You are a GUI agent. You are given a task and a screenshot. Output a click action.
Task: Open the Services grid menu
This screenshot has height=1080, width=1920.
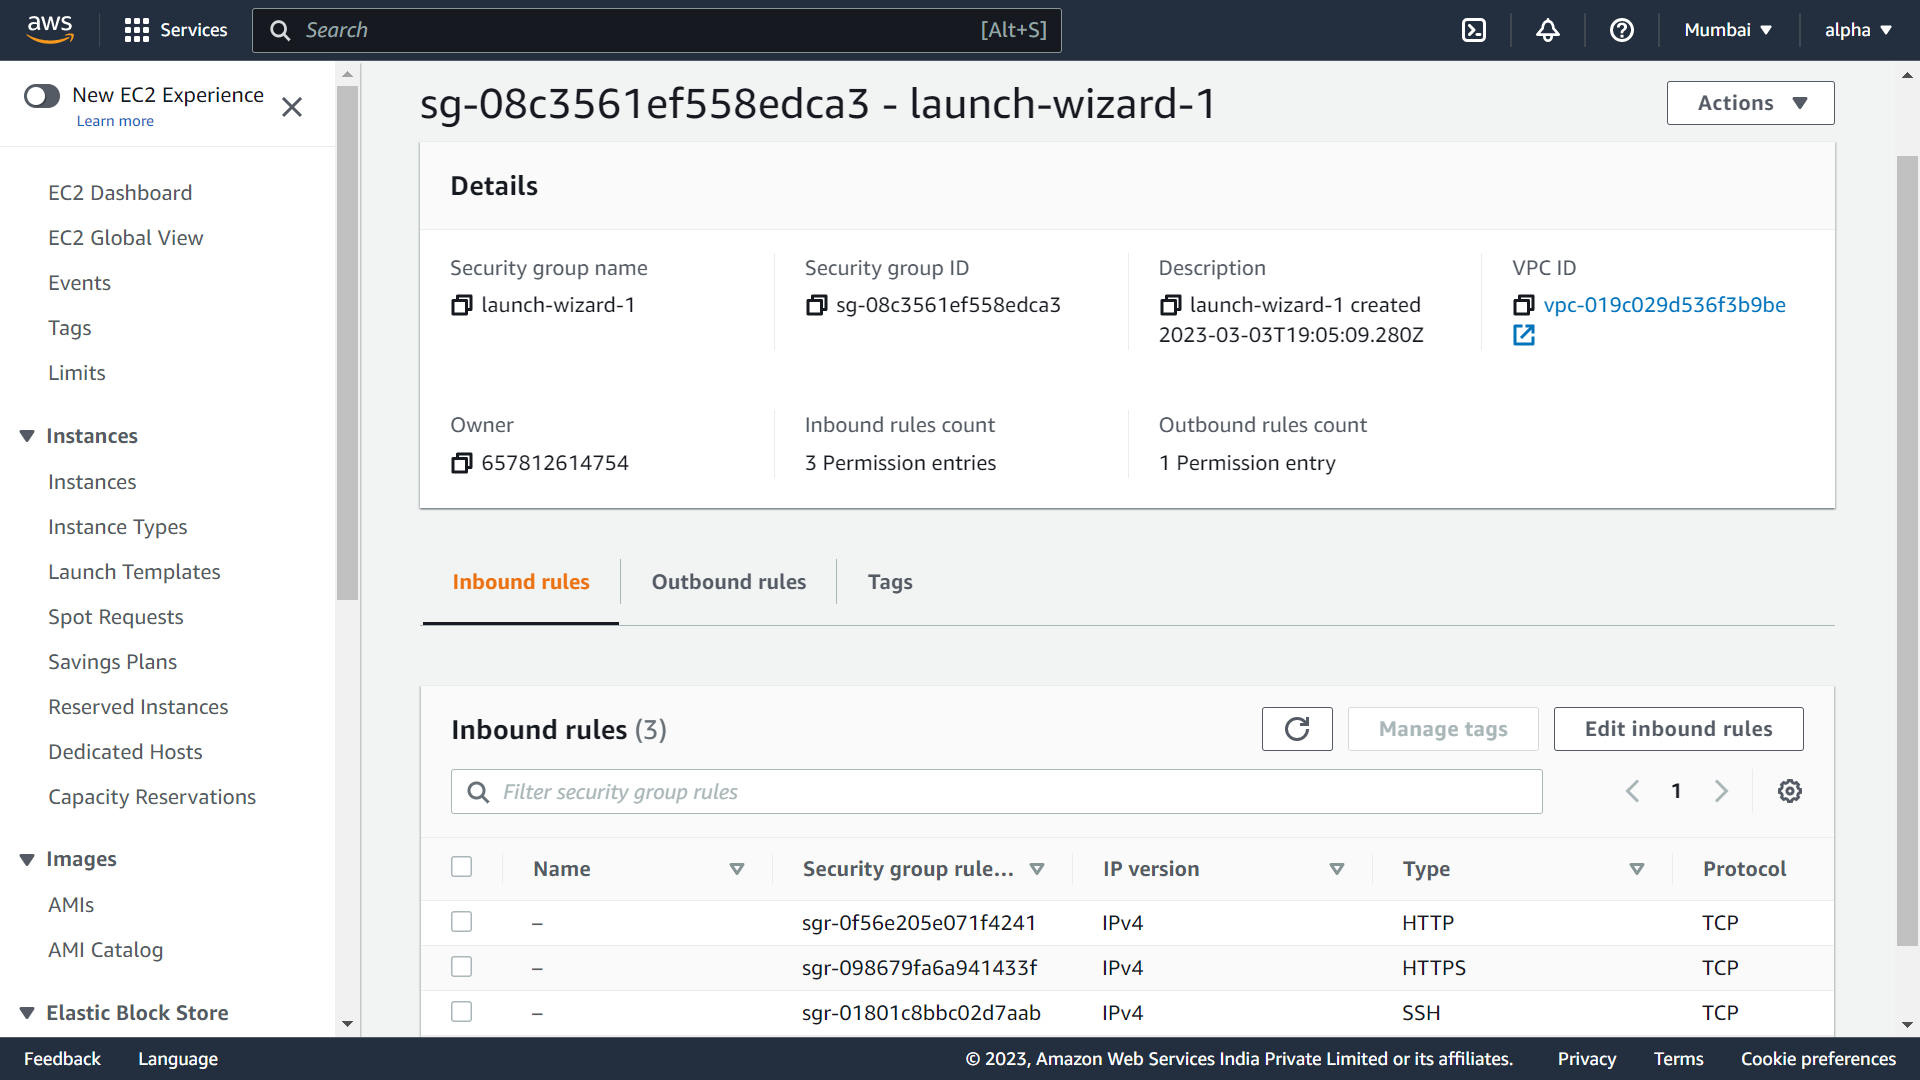[x=137, y=30]
